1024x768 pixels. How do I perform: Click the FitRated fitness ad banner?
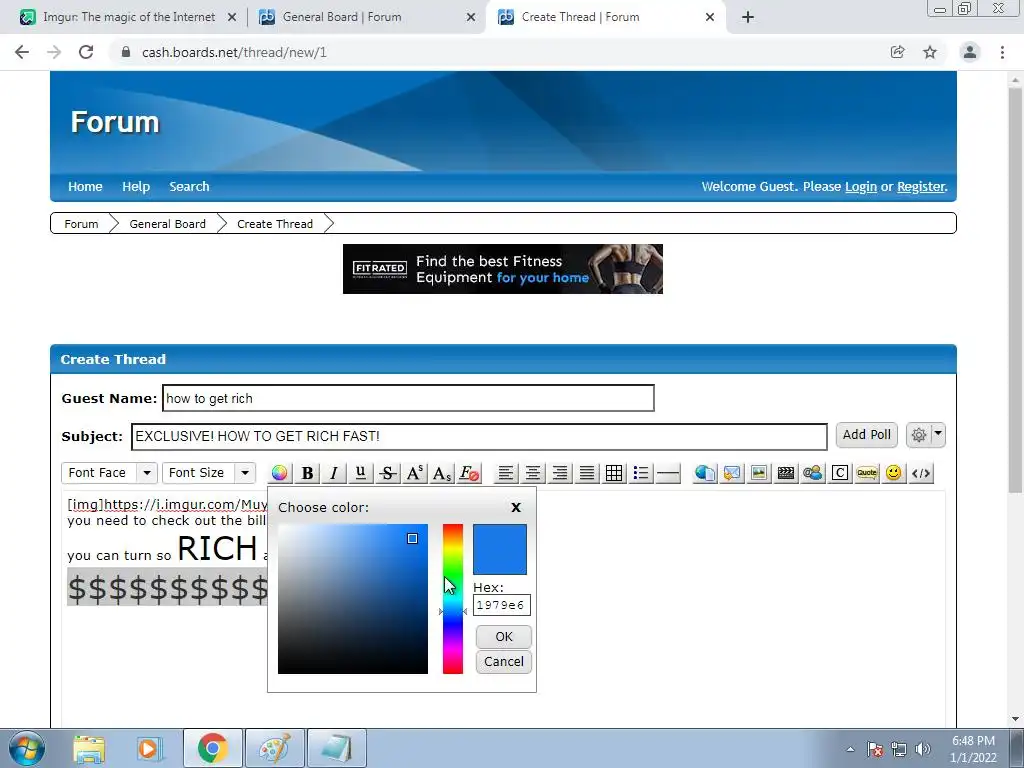click(x=503, y=269)
